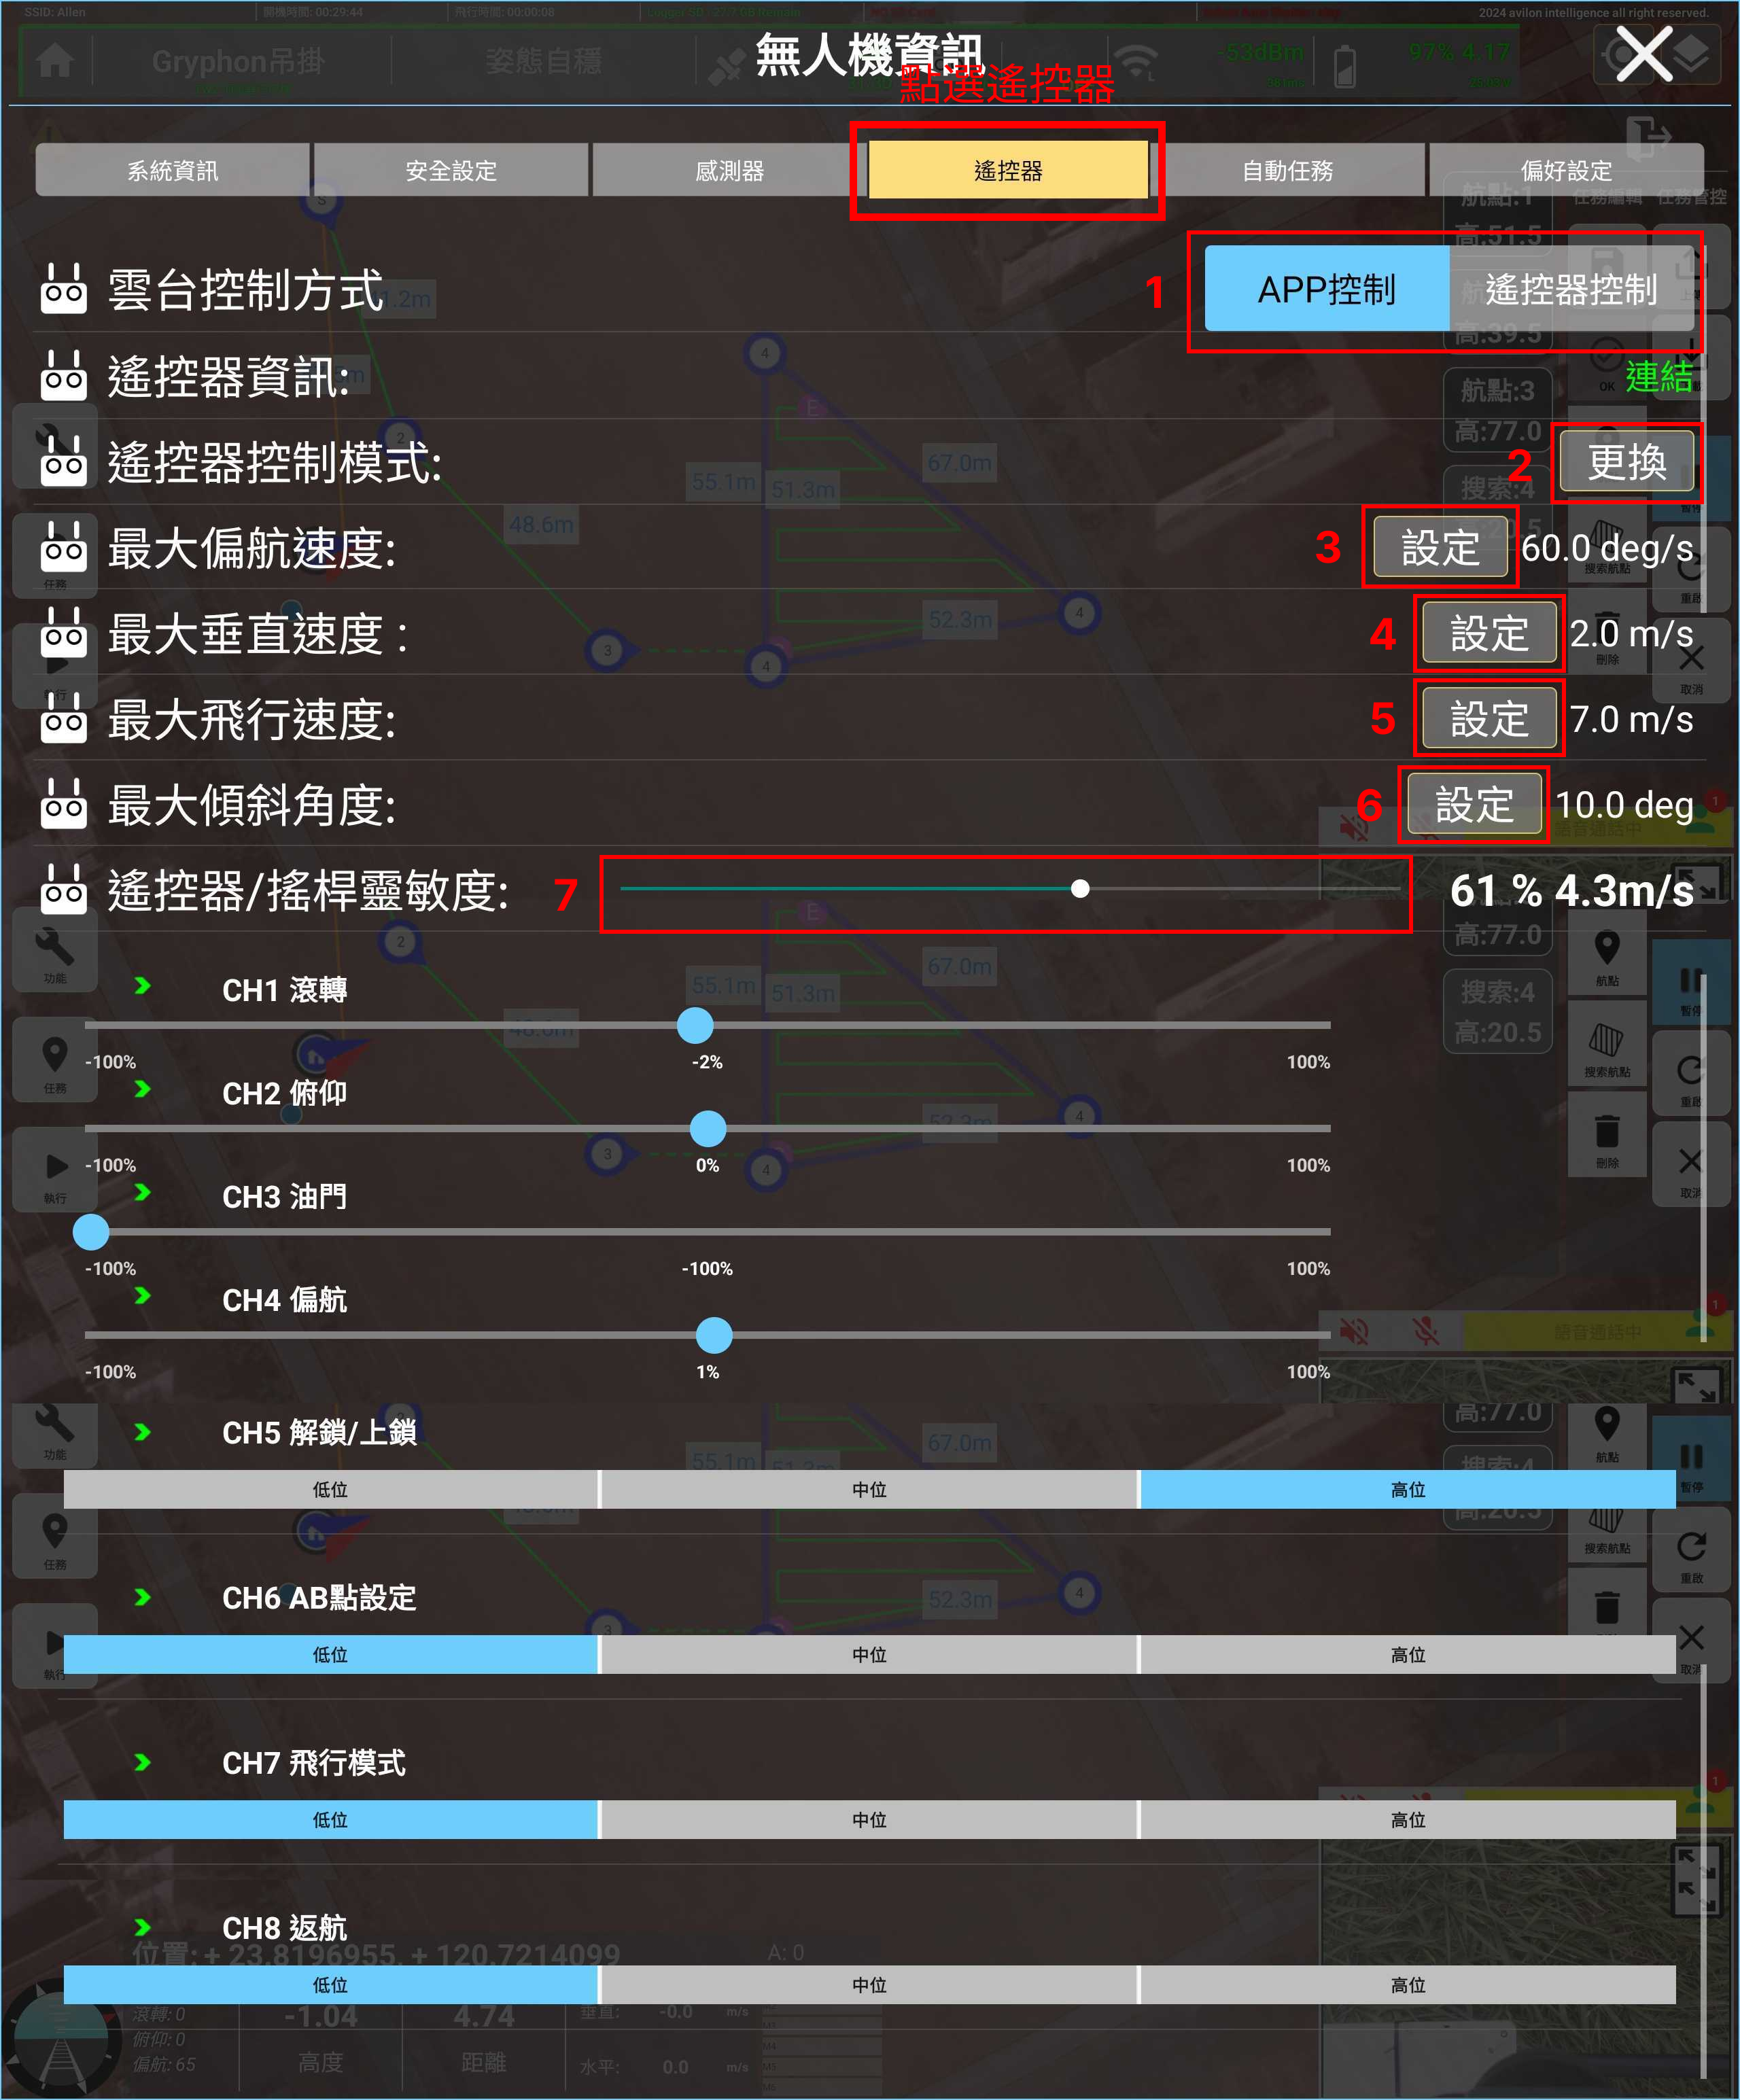Screen dimensions: 1740x2100
Task: Click the controller icon next to 最大偏航速度
Action: point(64,547)
